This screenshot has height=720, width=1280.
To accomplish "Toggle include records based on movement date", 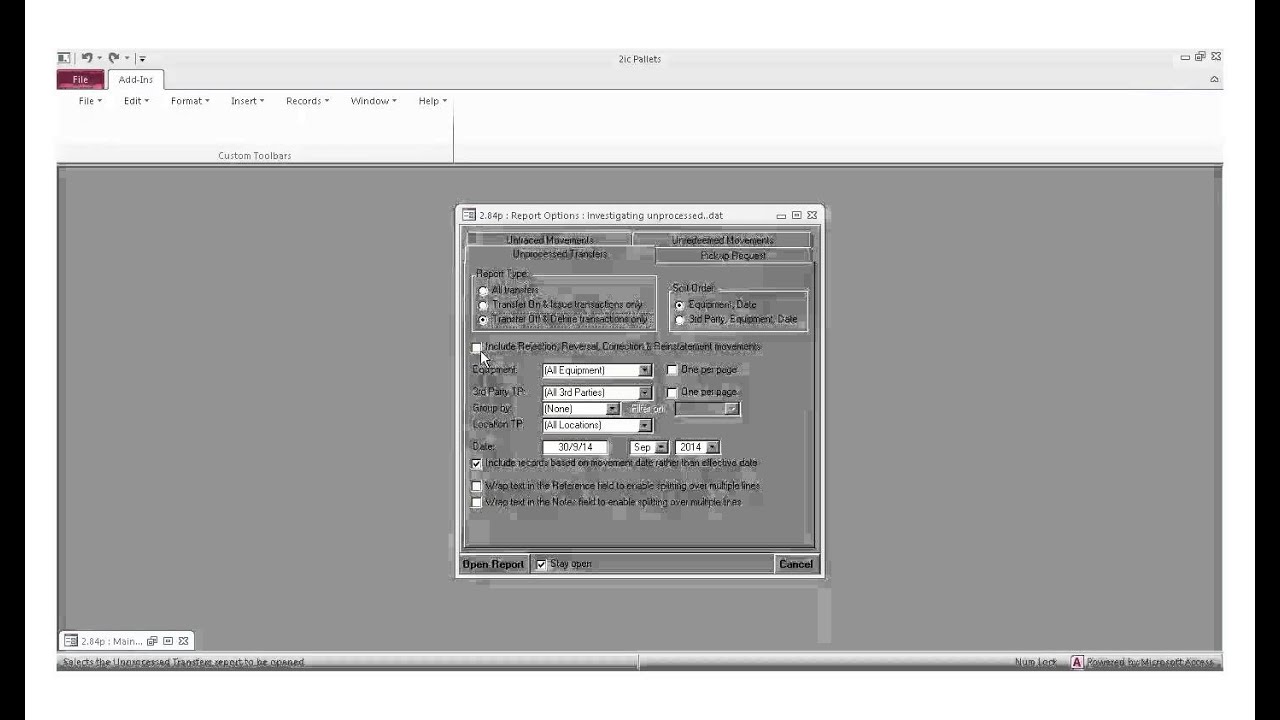I will [x=476, y=464].
